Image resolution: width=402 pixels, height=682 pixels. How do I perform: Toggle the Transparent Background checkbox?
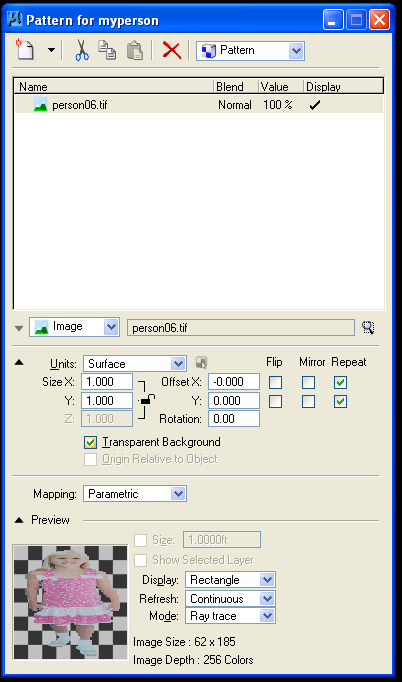[x=90, y=443]
